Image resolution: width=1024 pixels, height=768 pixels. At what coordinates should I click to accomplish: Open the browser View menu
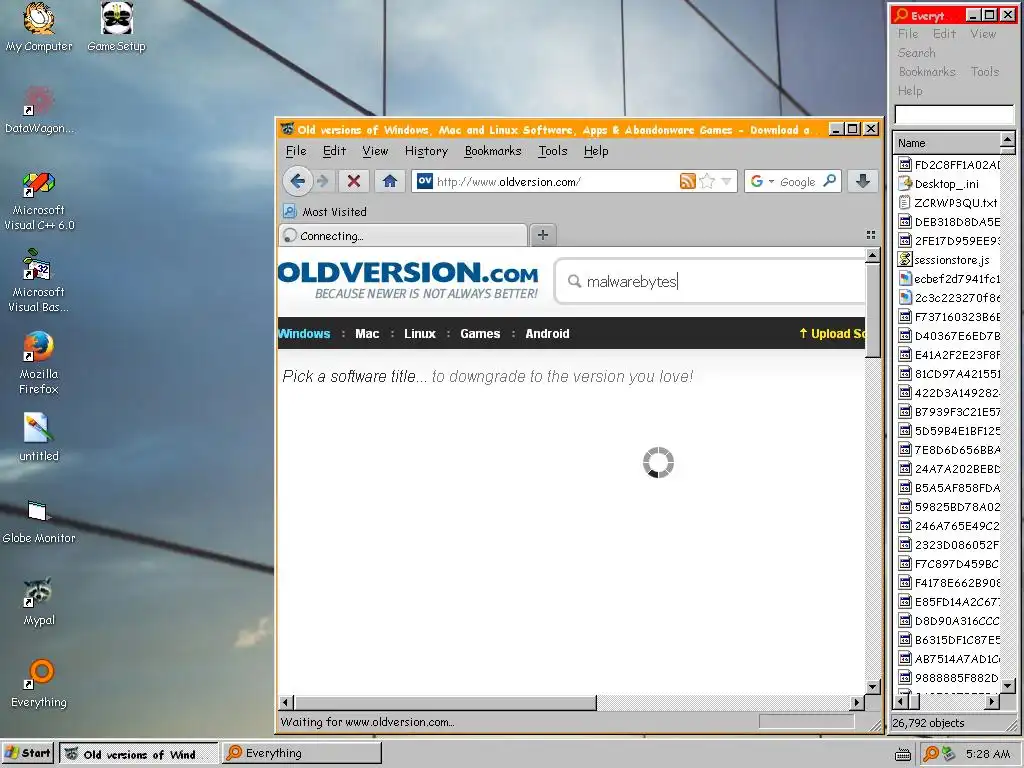[375, 151]
